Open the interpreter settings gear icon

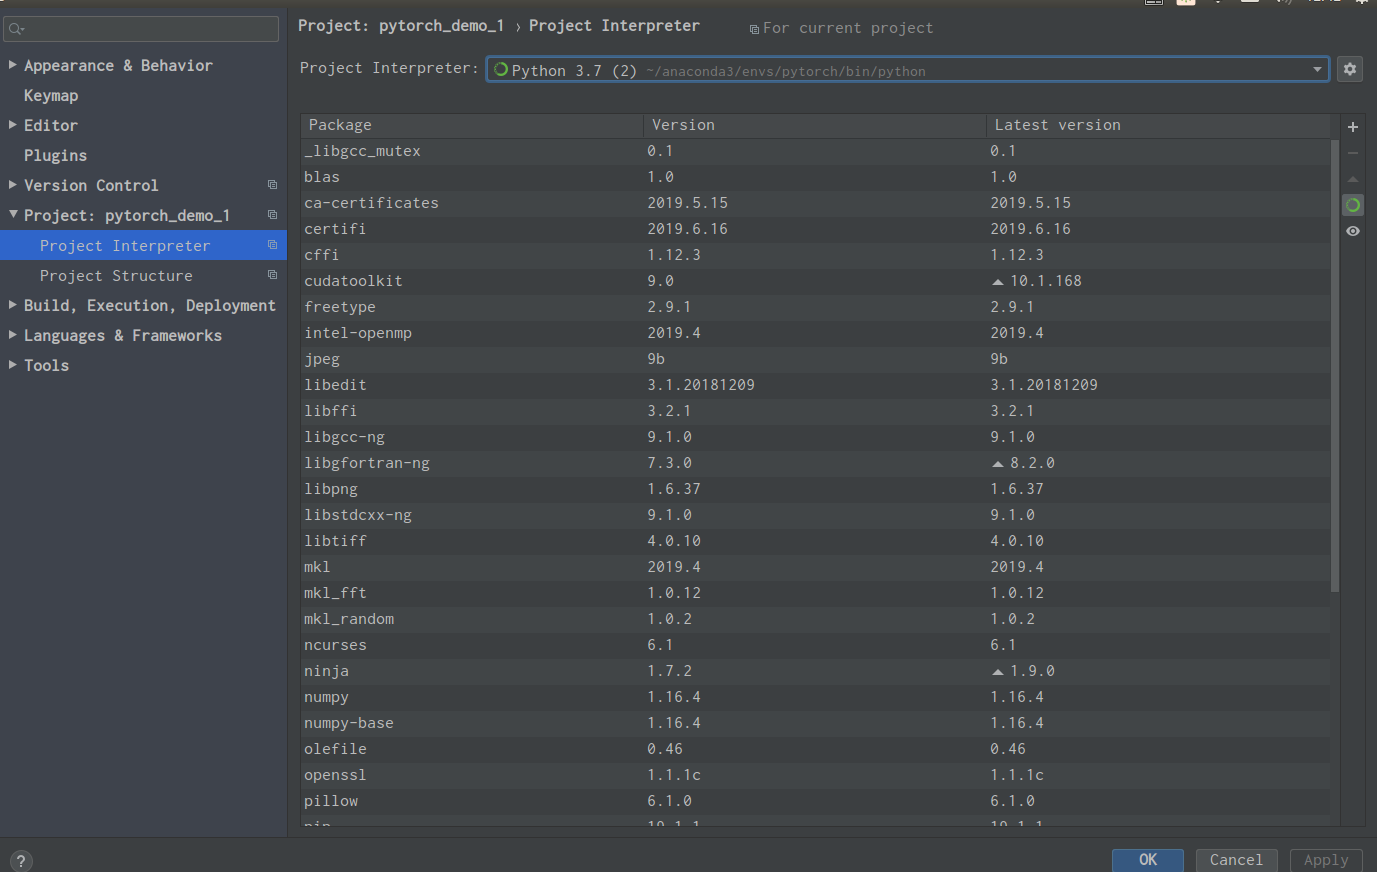pos(1350,69)
